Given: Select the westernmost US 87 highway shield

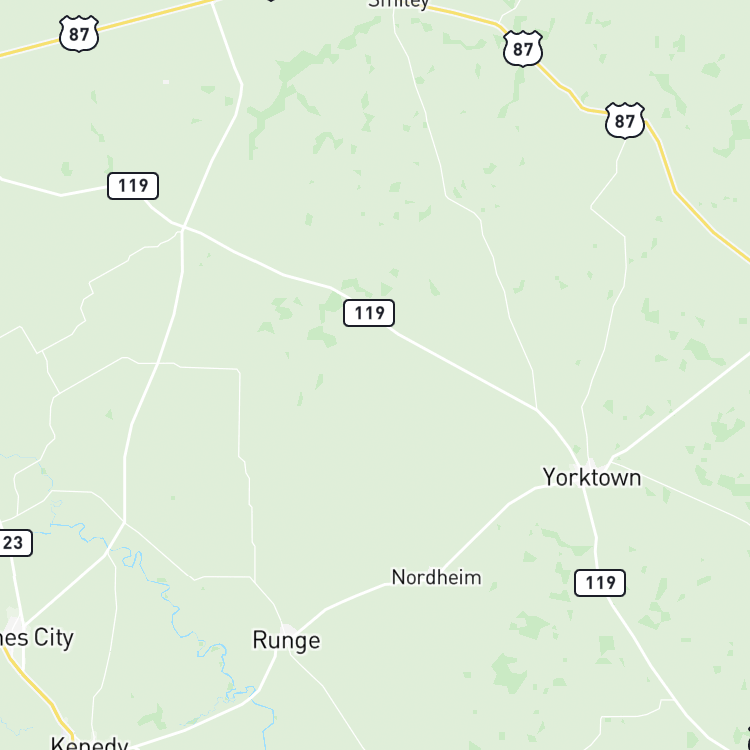Looking at the screenshot, I should (79, 33).
